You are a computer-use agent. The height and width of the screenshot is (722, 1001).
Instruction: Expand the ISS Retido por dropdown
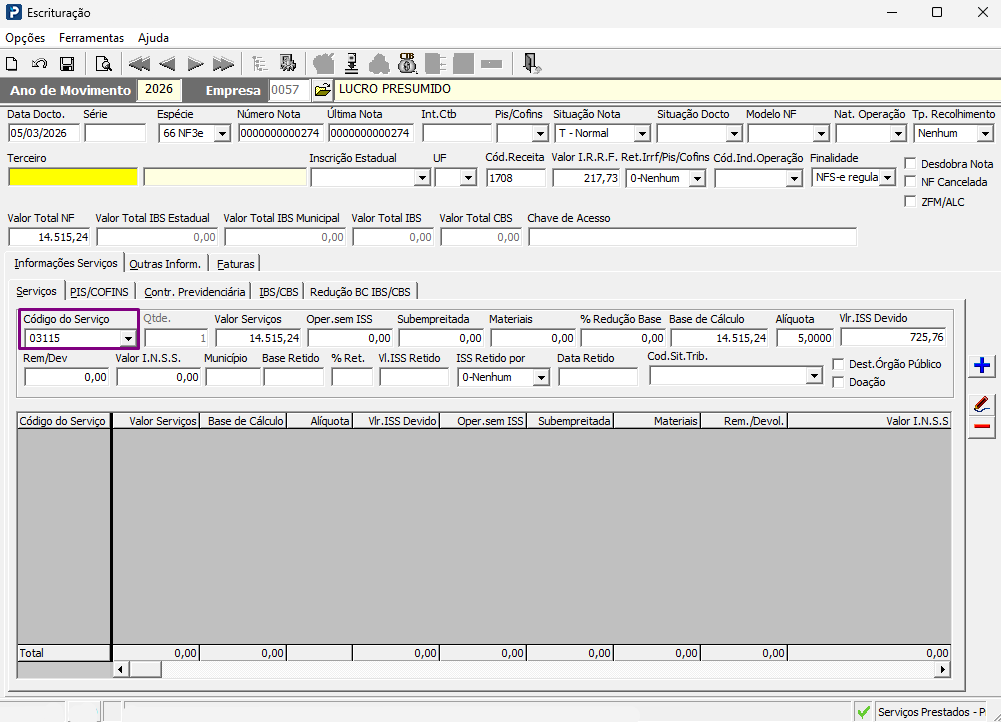541,378
